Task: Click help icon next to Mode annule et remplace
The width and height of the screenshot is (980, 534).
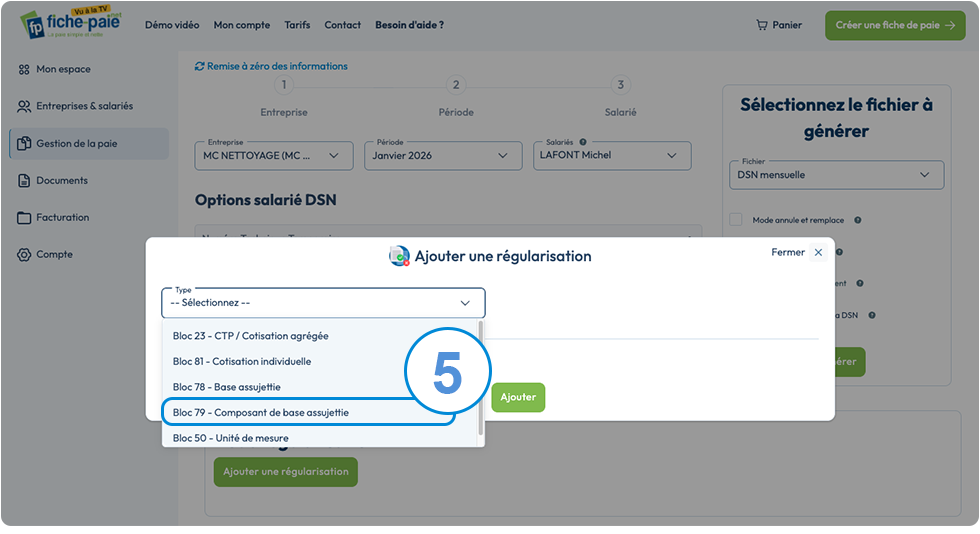Action: tap(858, 220)
